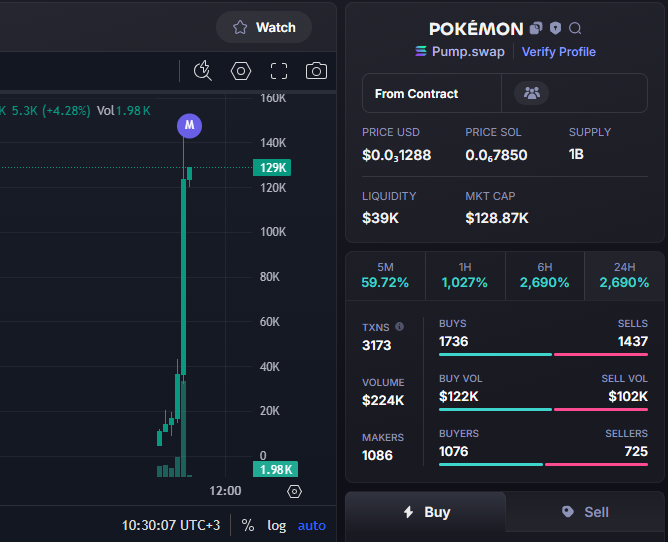668x542 pixels.
Task: Click the MKT CAP value $128.87K
Action: coord(497,218)
